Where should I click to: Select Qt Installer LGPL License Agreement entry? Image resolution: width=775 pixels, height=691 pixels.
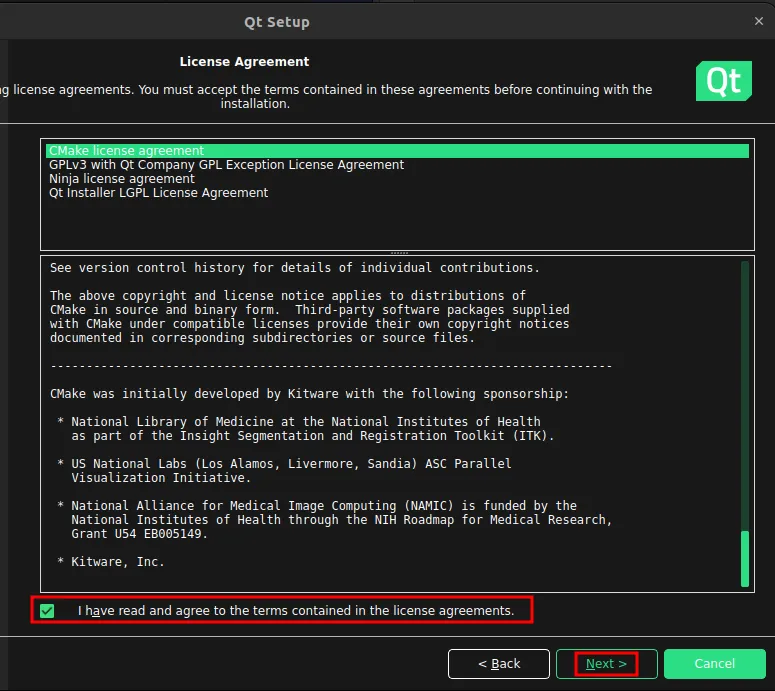397,193
